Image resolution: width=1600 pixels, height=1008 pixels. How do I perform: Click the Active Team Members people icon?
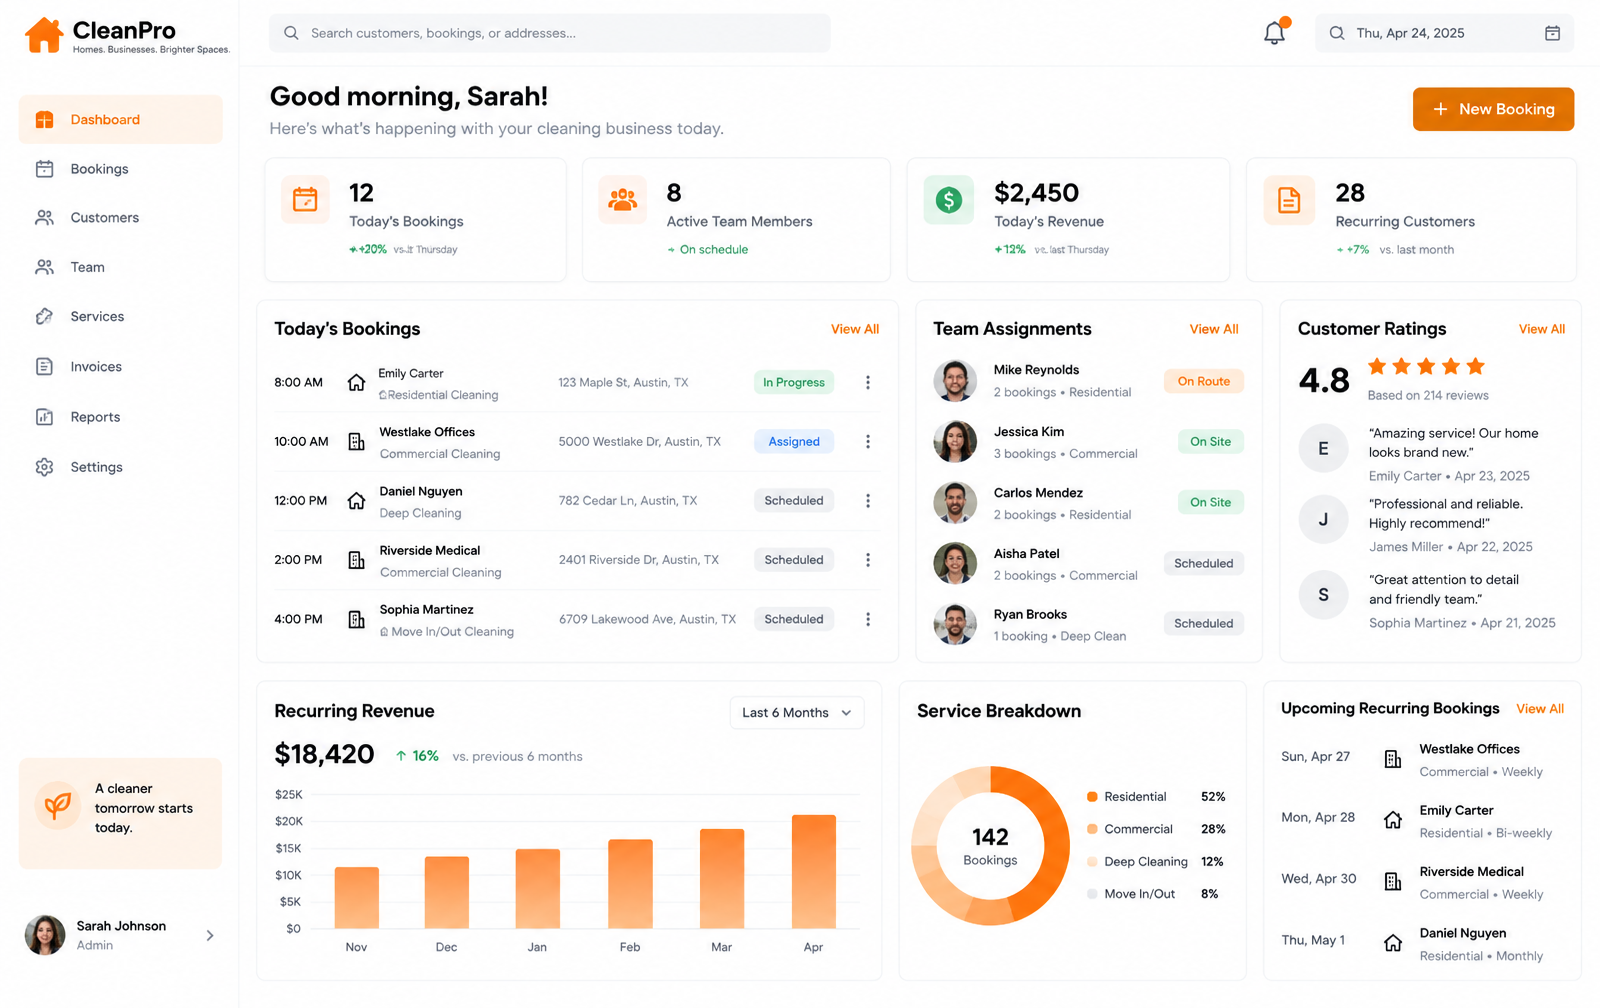[x=623, y=199]
